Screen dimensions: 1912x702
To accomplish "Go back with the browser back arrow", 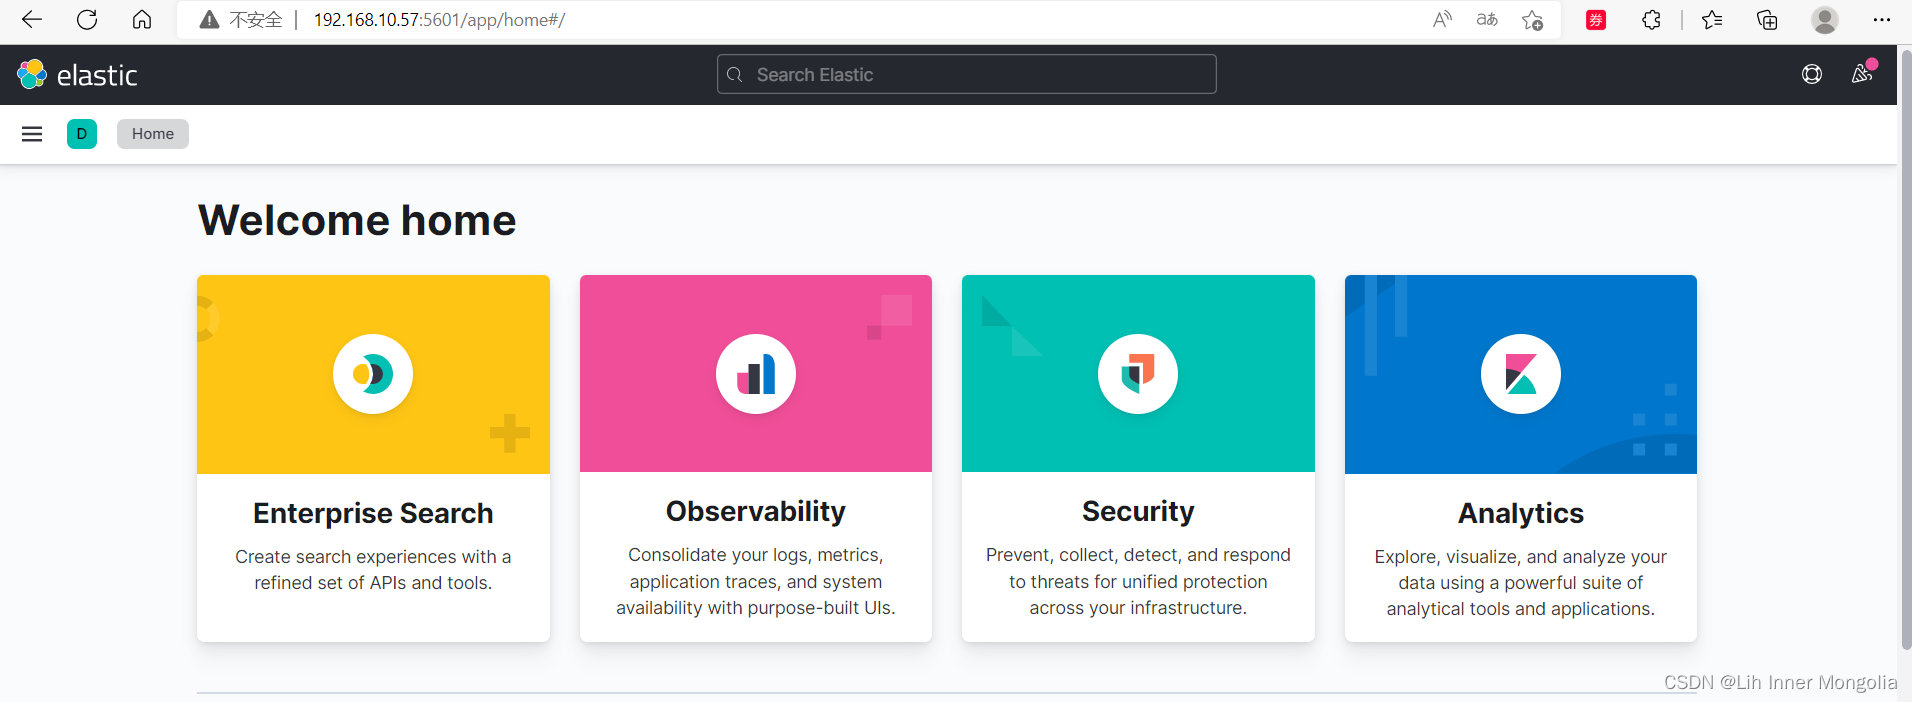I will coord(32,19).
